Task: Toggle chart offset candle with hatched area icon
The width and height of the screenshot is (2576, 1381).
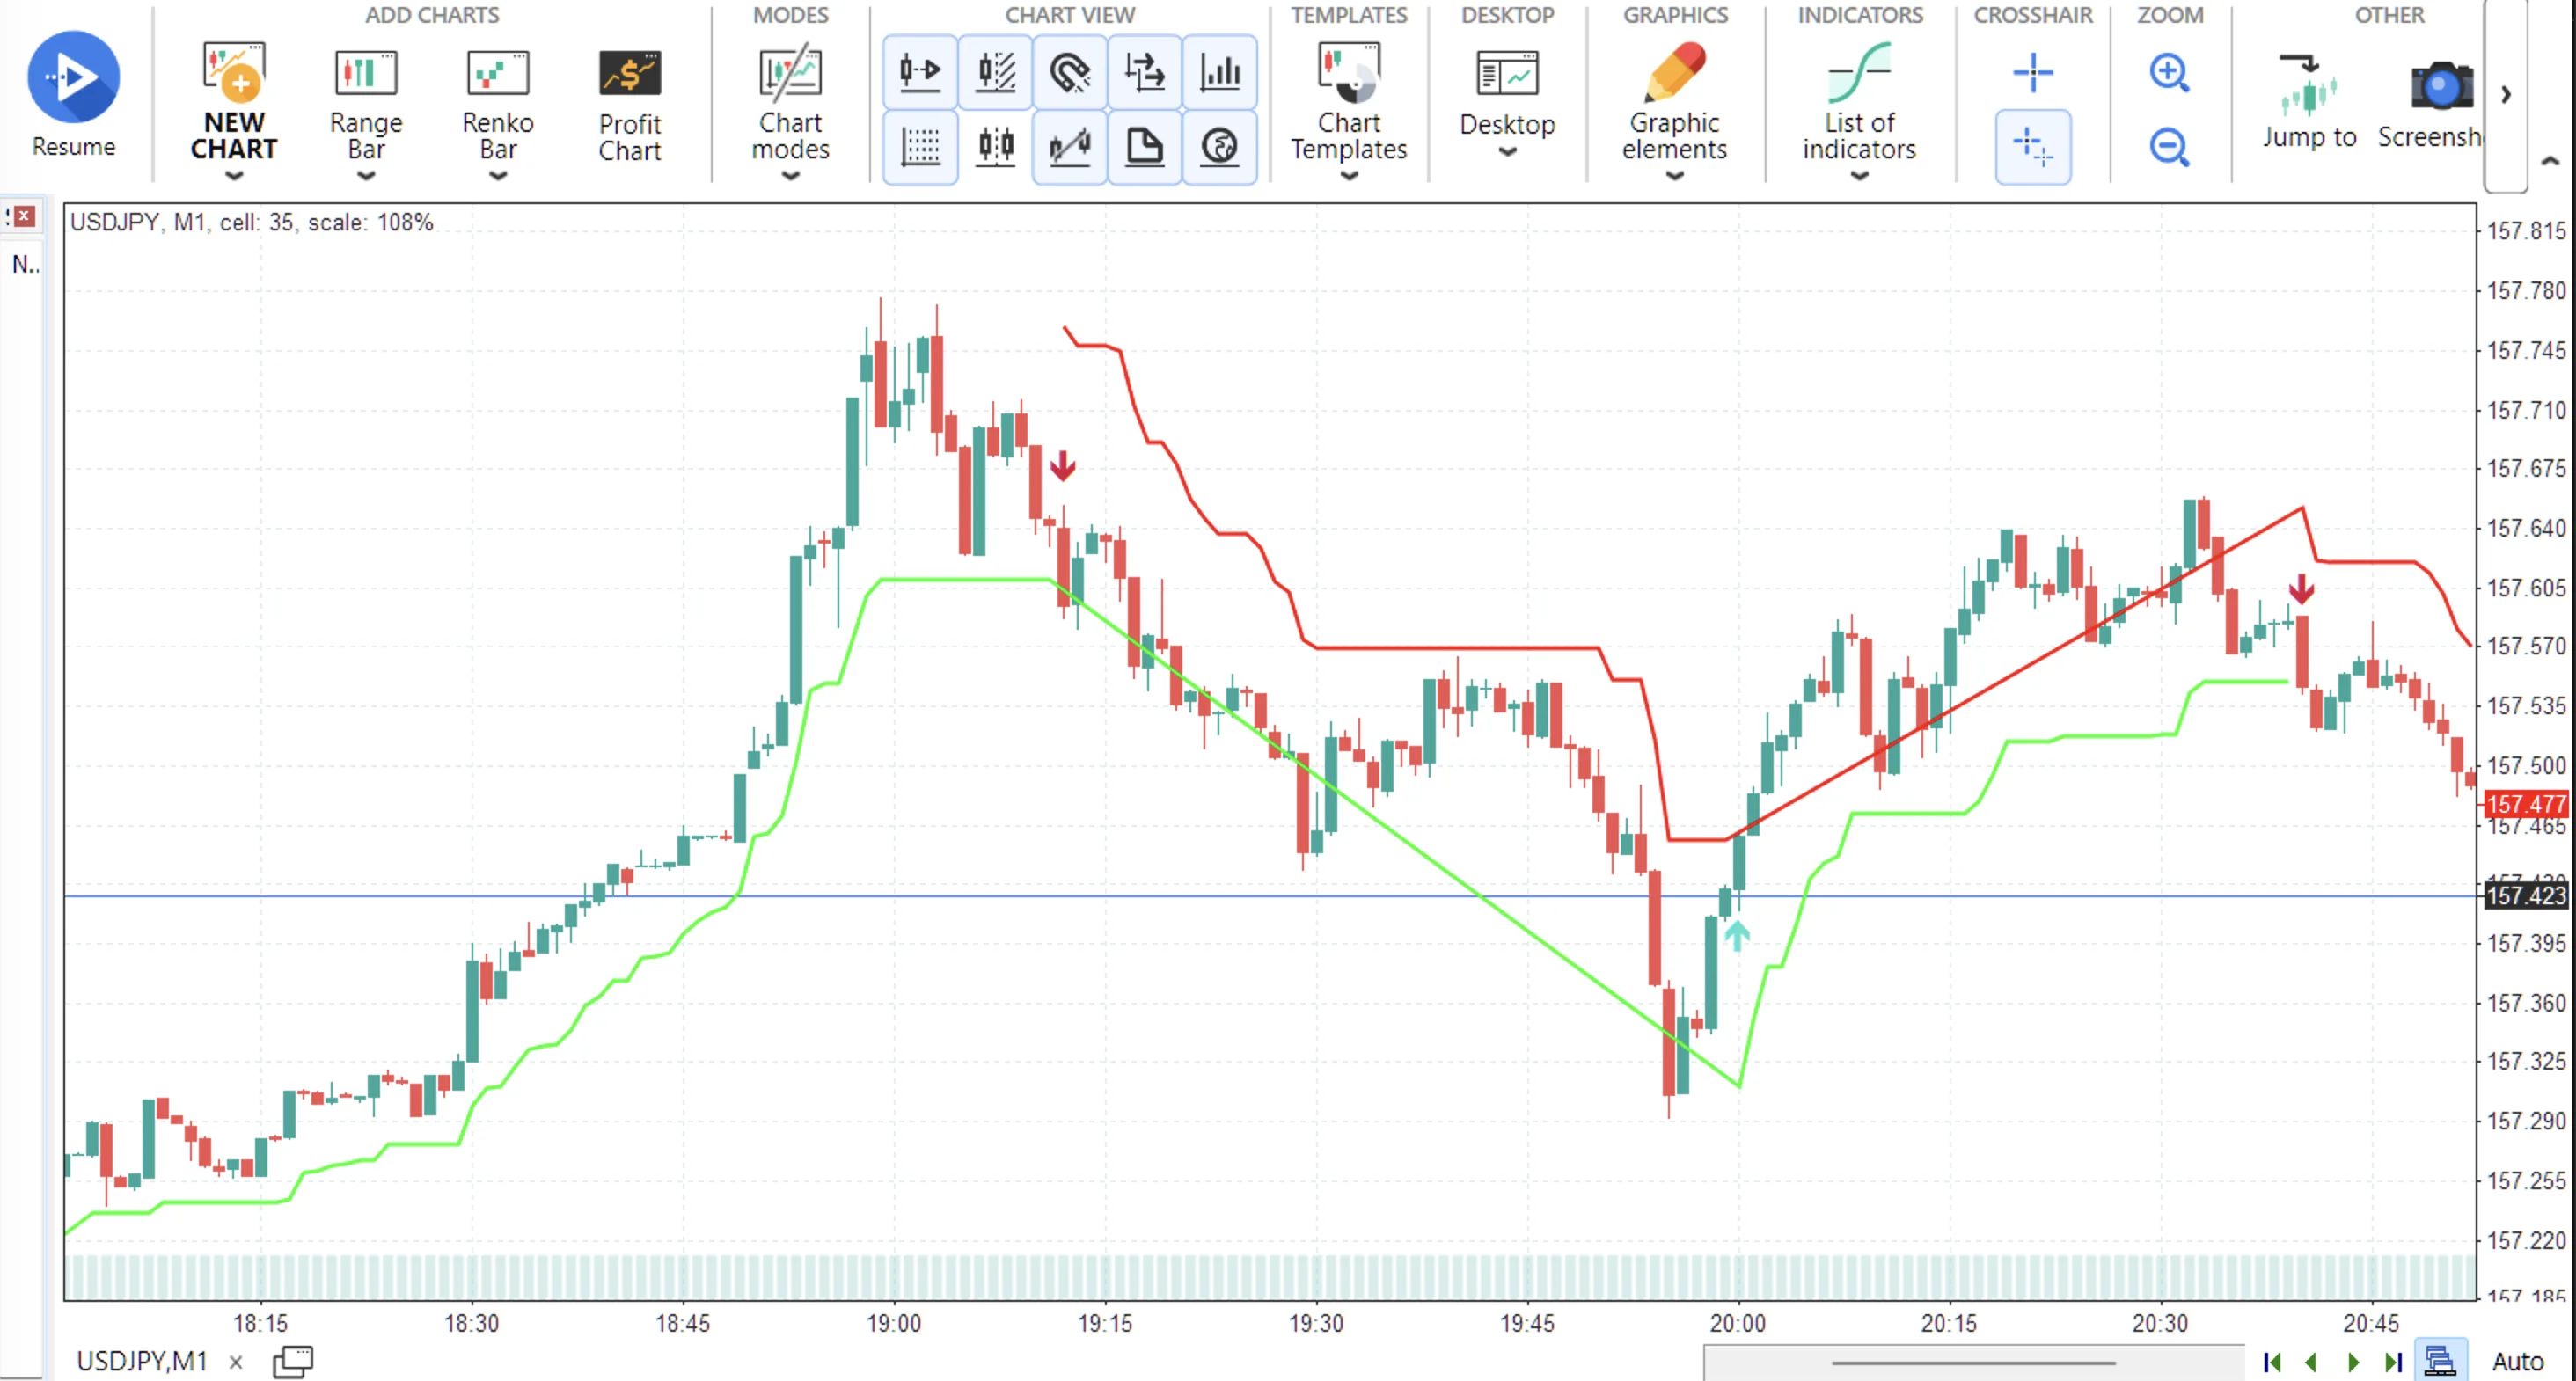Action: point(995,72)
